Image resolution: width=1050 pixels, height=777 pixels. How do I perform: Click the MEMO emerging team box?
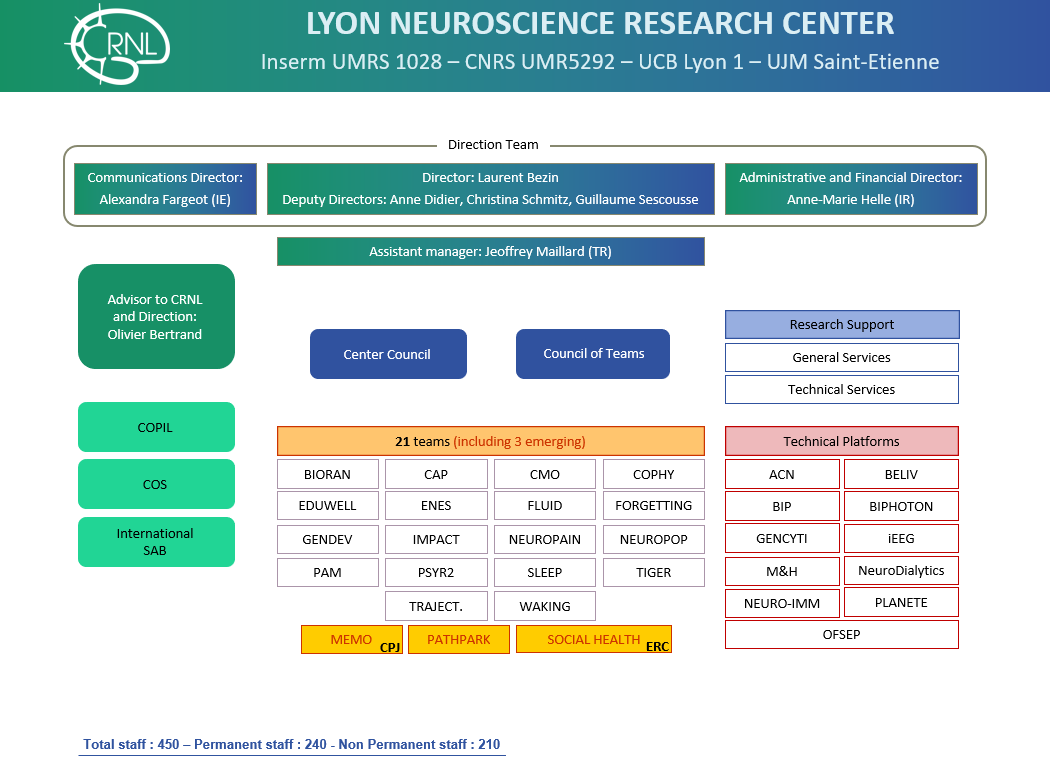coord(352,640)
